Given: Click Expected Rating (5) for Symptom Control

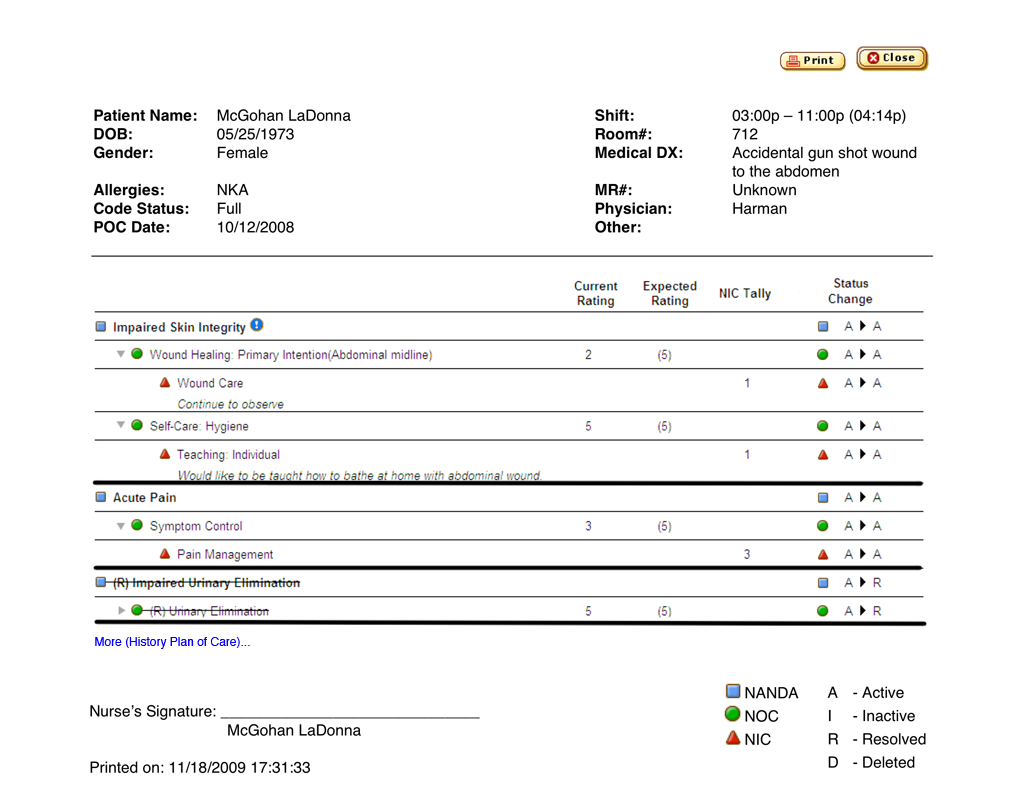Looking at the screenshot, I should click(664, 526).
